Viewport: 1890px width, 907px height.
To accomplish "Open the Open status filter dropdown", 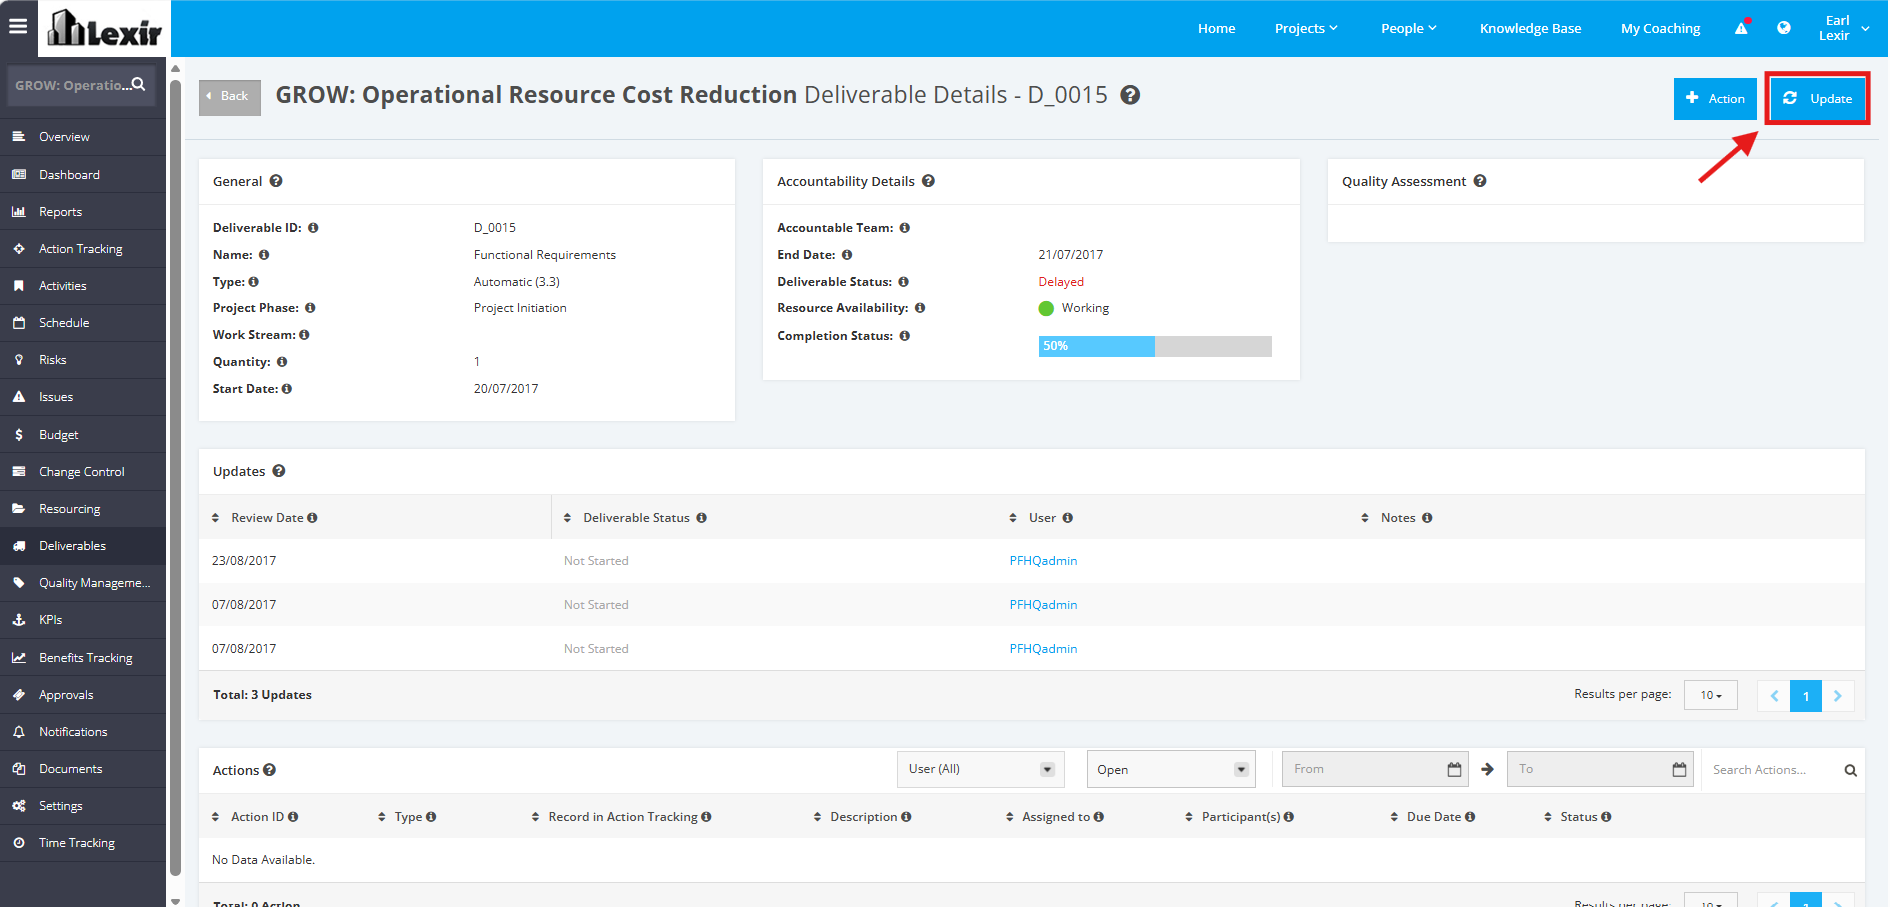I will click(x=1171, y=769).
